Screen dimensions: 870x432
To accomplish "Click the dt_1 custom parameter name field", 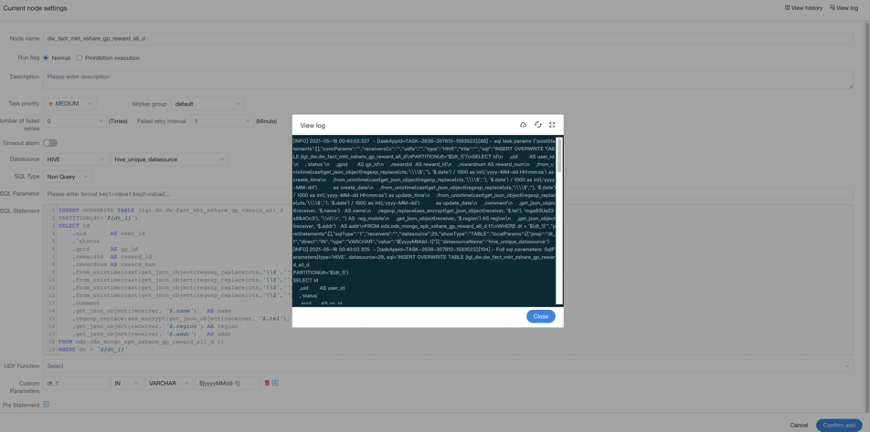I will tap(75, 383).
